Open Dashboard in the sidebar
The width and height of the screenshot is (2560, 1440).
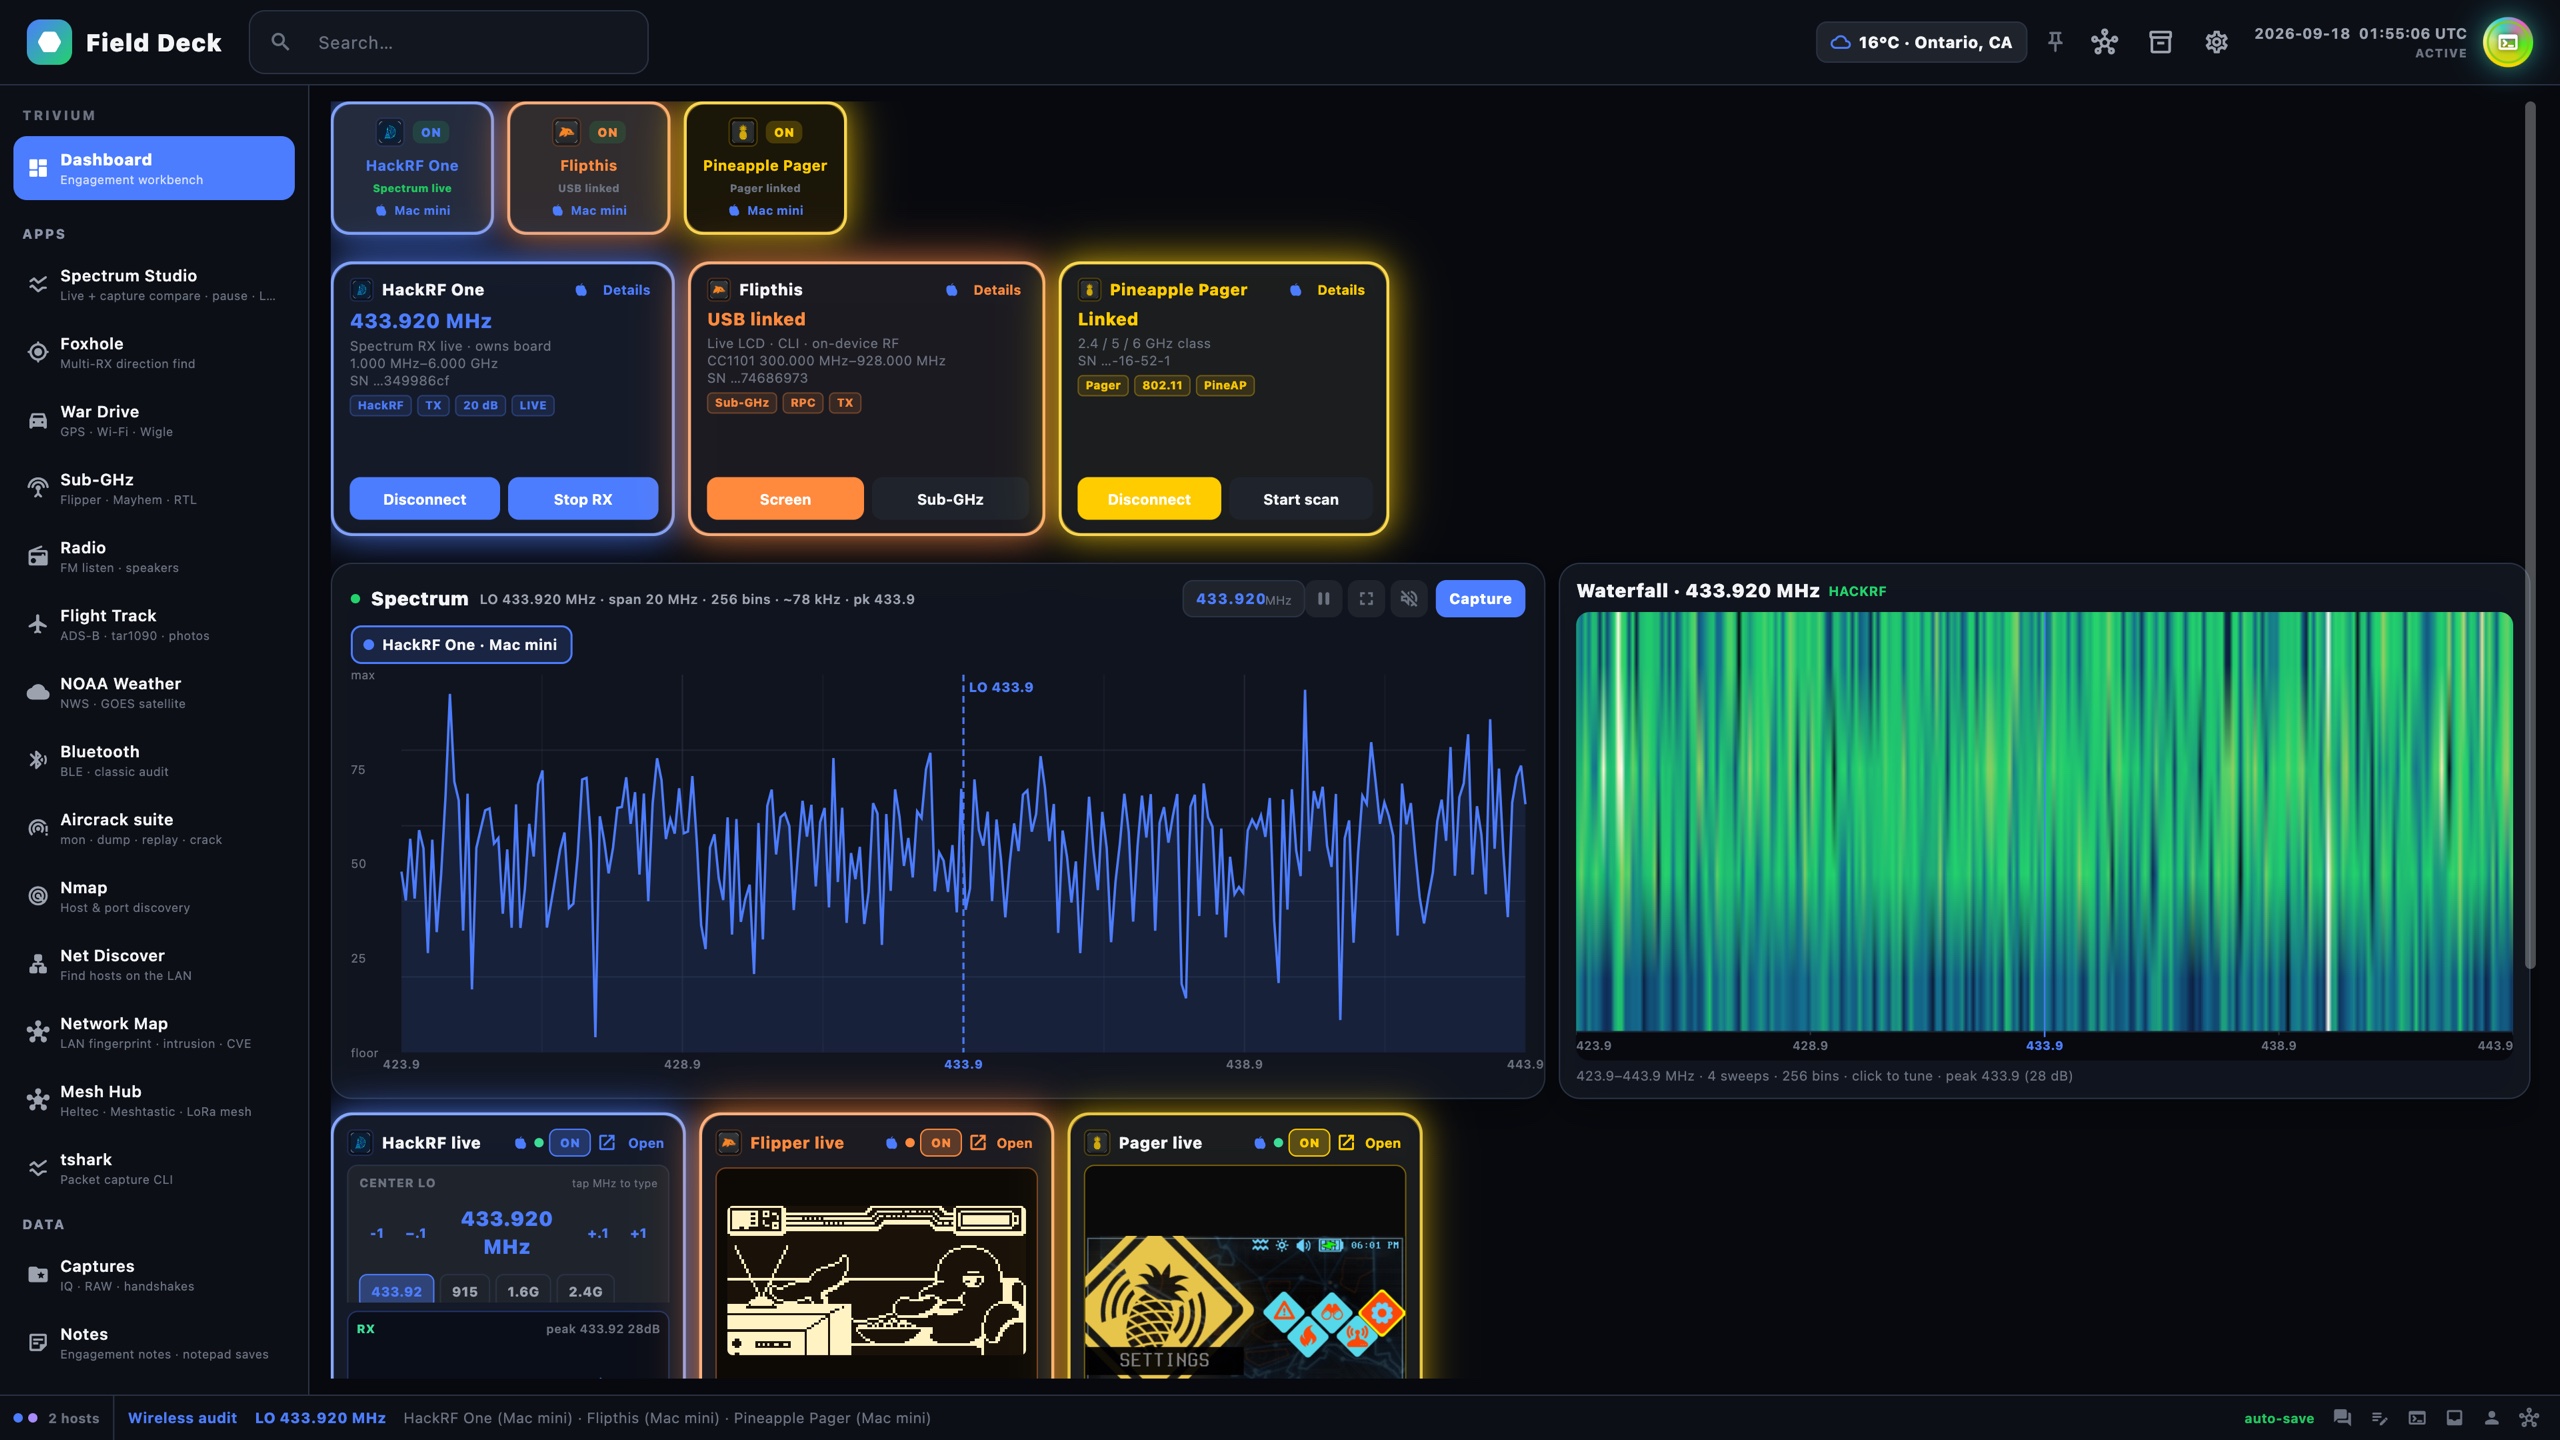tap(154, 168)
